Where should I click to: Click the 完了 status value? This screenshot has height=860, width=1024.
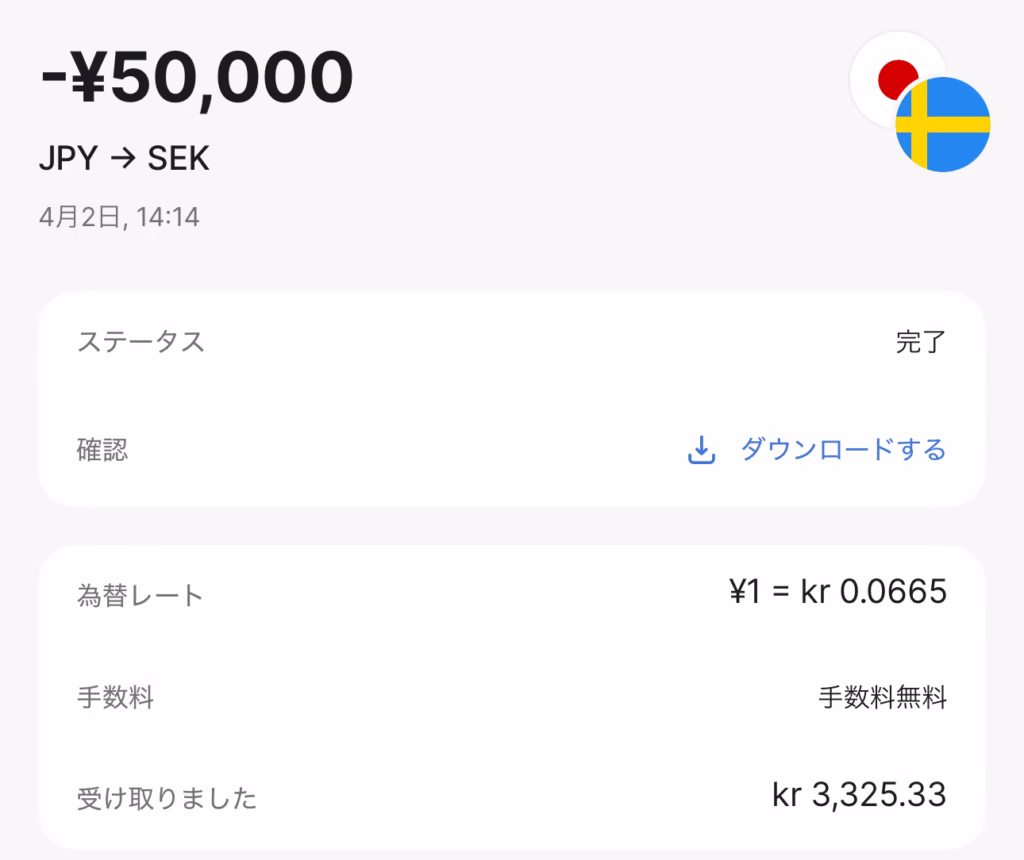tap(920, 342)
